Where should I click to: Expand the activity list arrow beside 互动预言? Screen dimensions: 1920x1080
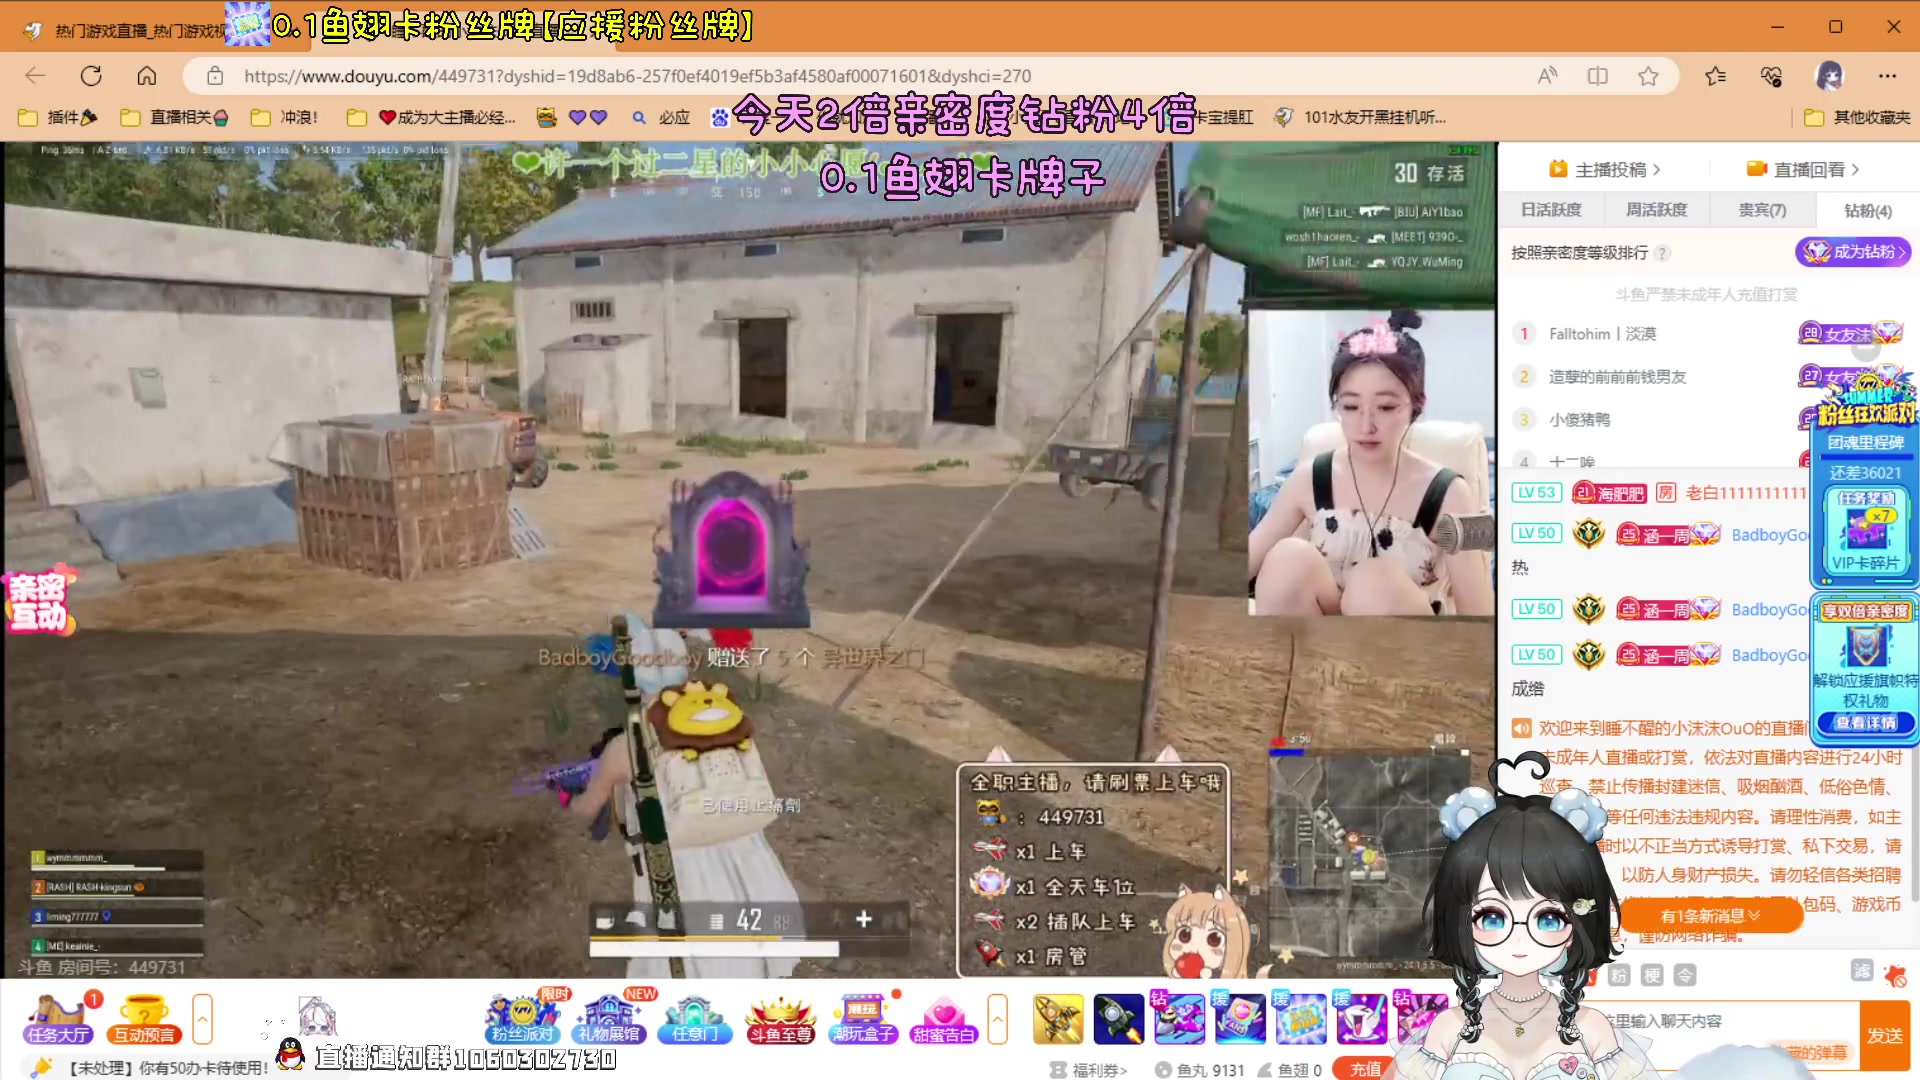pyautogui.click(x=202, y=1020)
